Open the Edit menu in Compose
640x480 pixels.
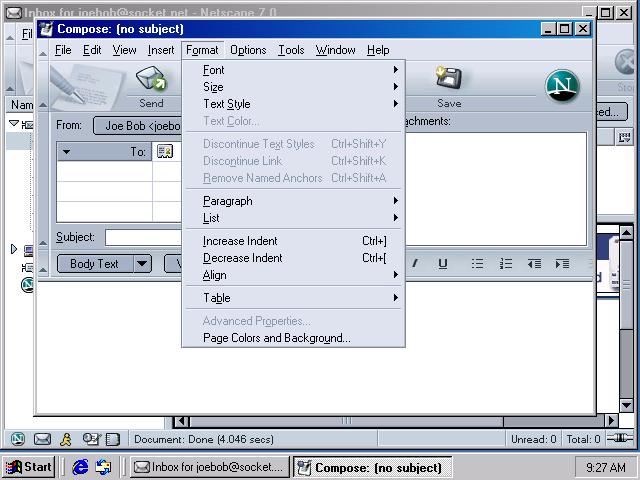tap(92, 50)
